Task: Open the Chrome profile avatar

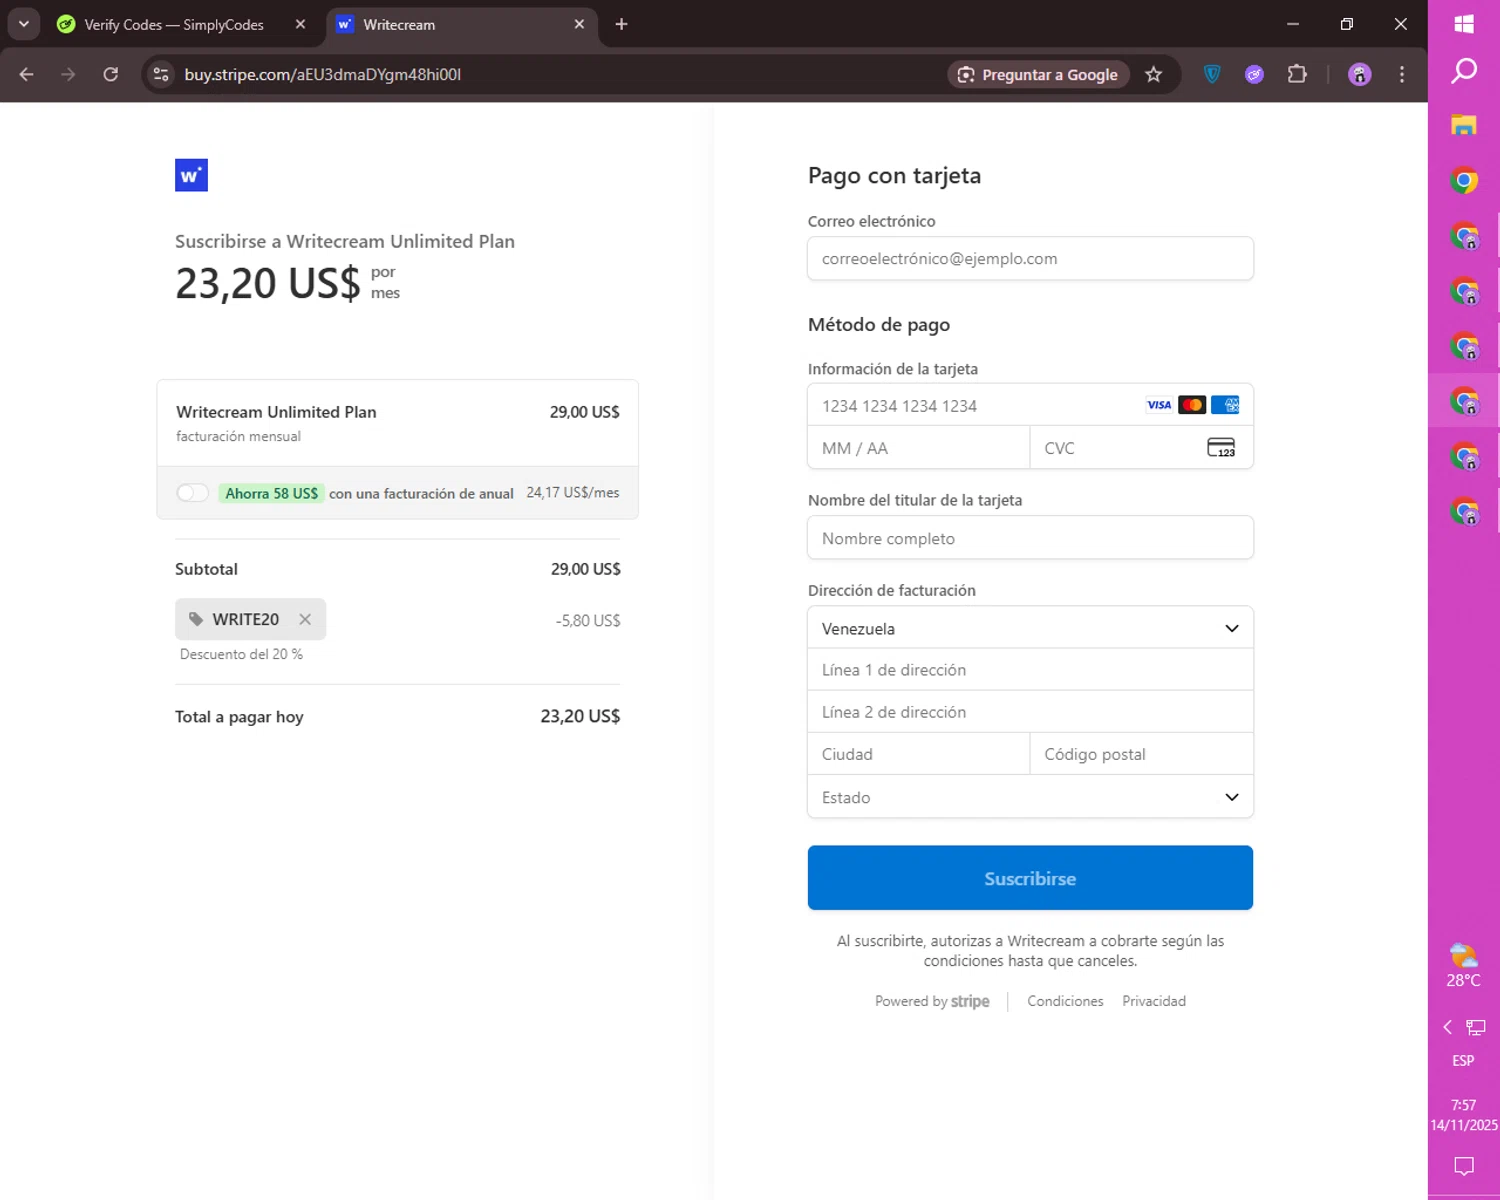Action: click(x=1359, y=74)
